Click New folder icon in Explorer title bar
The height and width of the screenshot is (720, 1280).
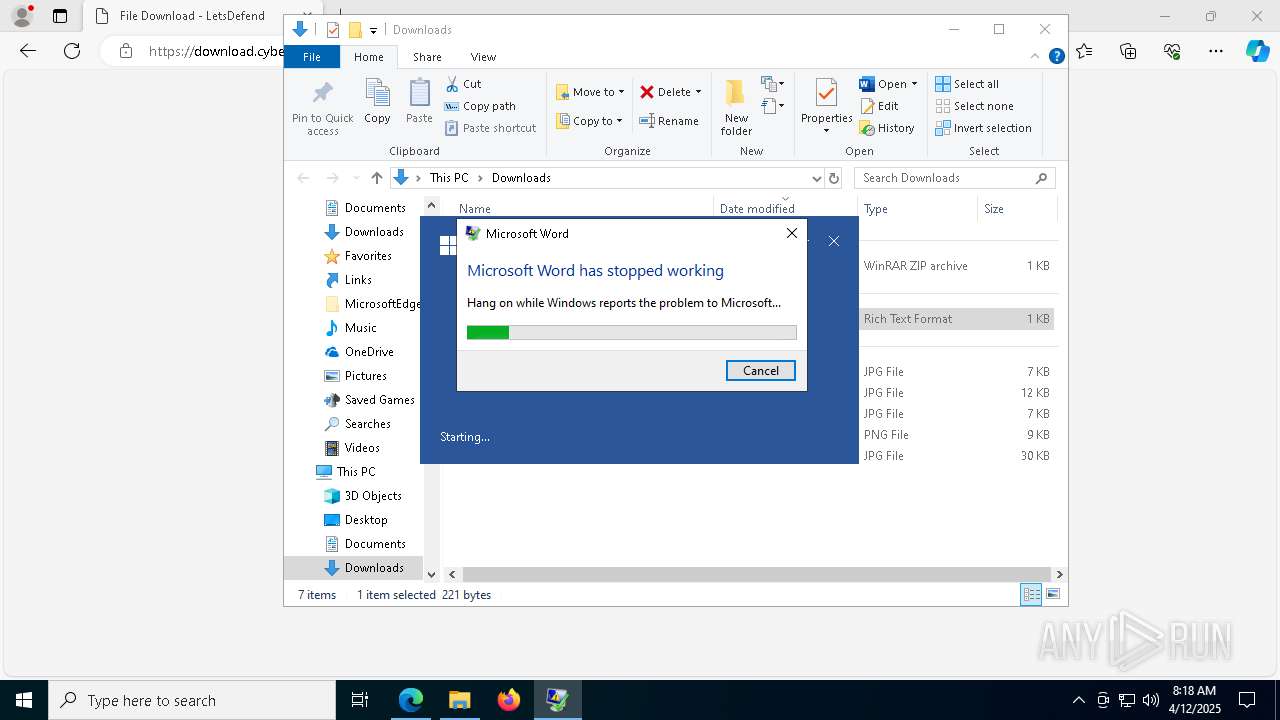click(354, 30)
